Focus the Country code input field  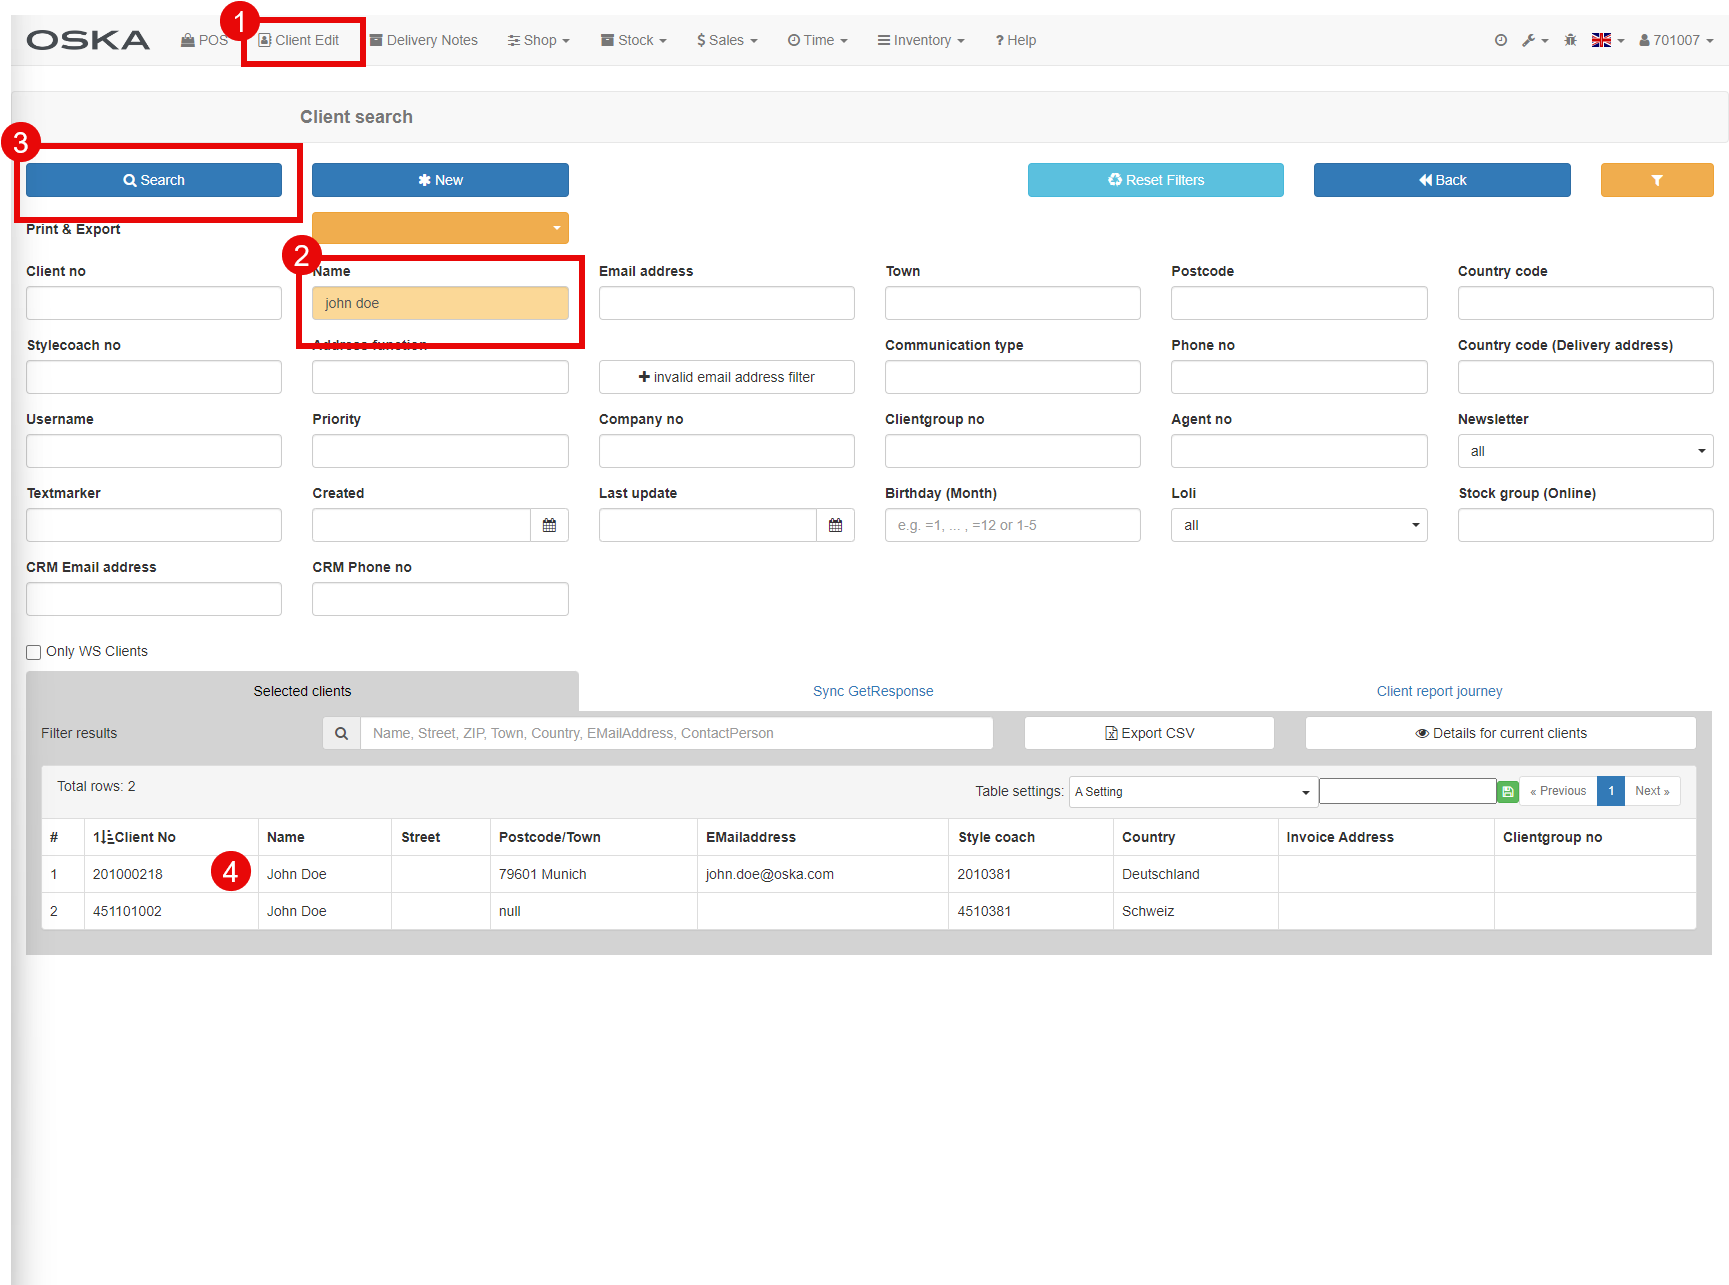pos(1585,303)
